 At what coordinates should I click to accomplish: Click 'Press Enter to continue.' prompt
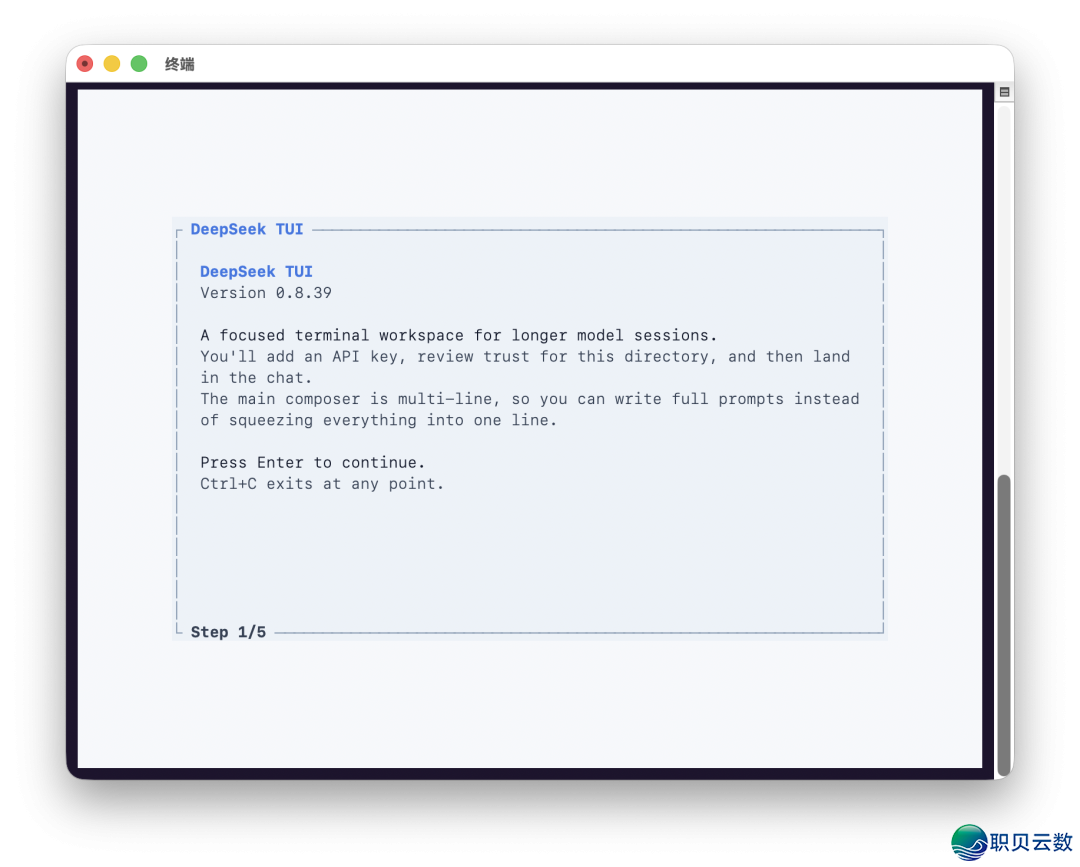(313, 463)
